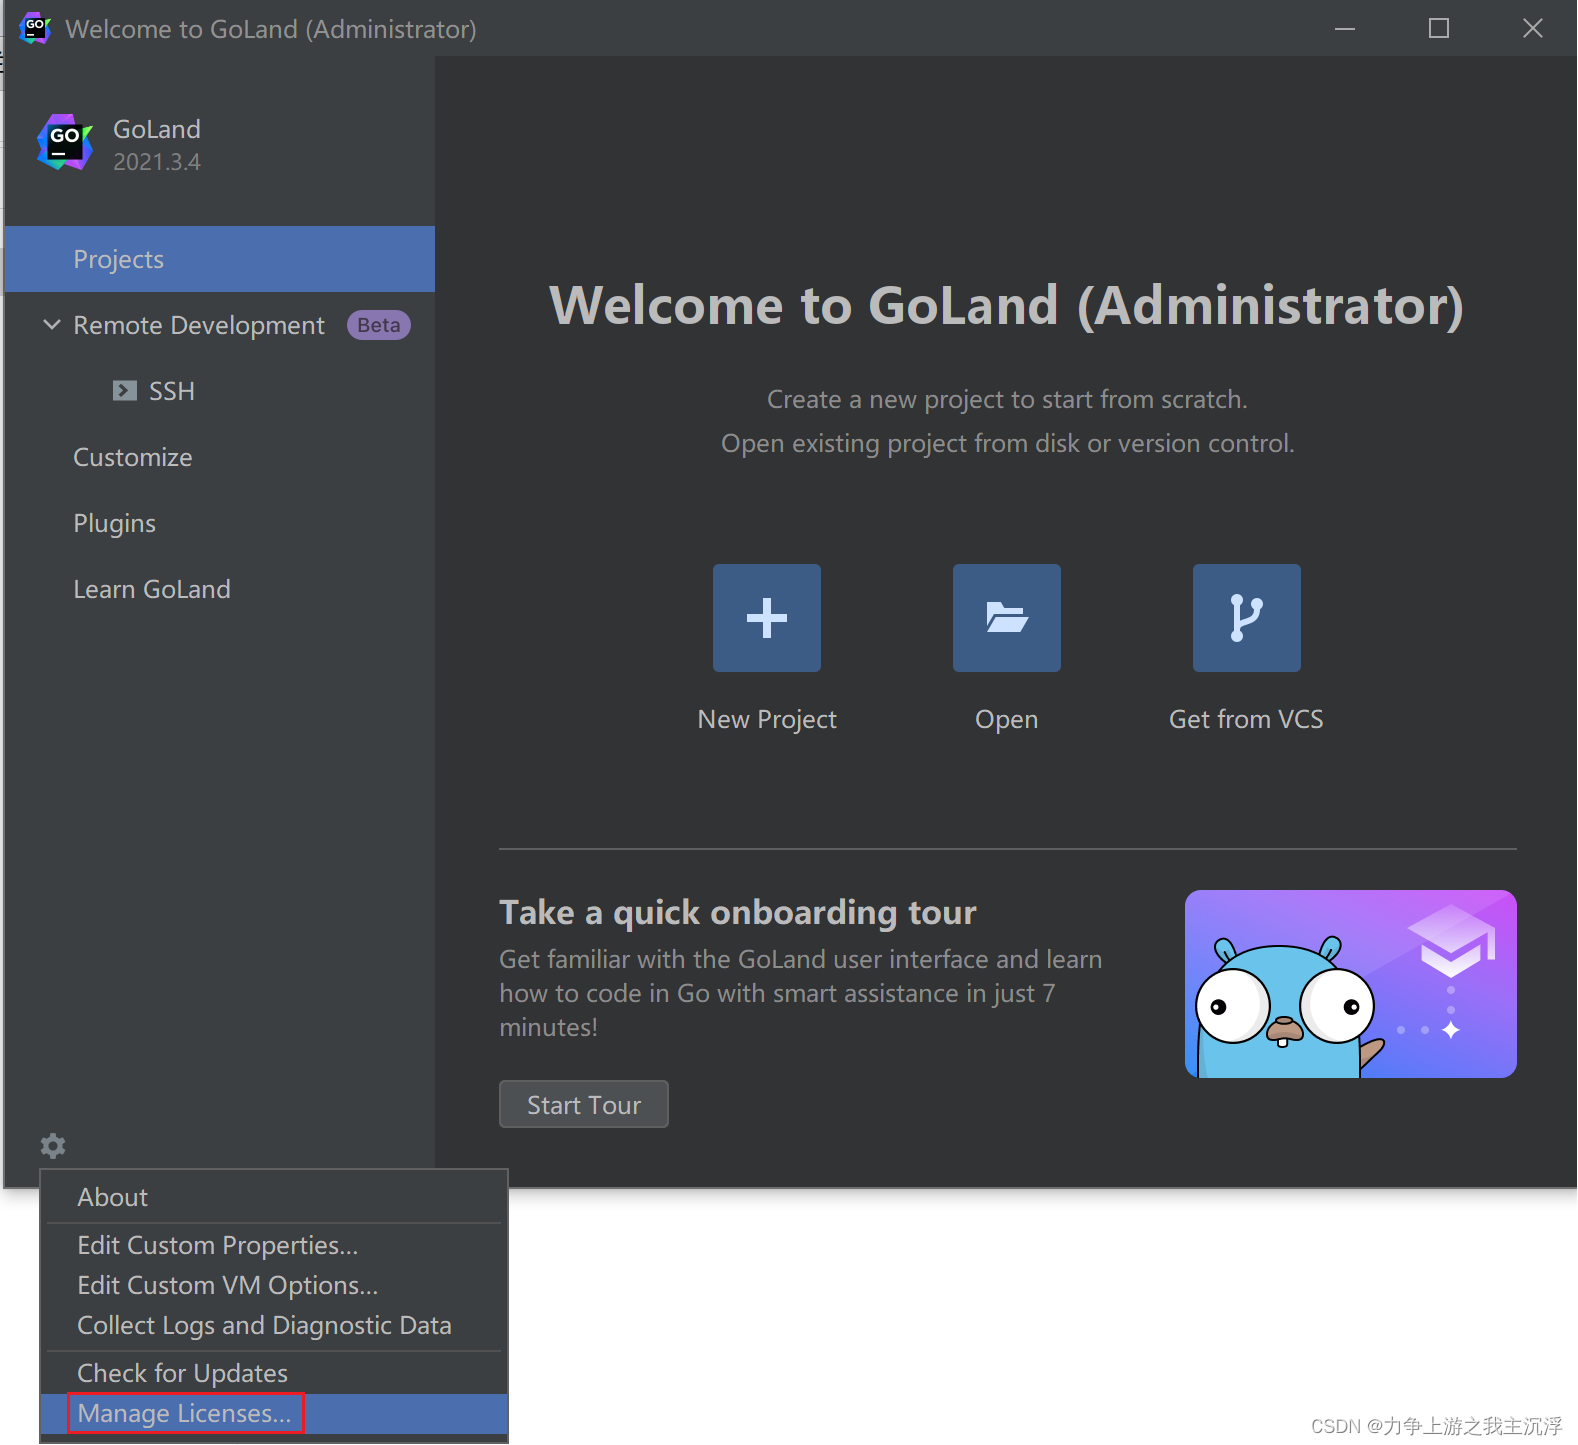
Task: Choose Check for Updates
Action: [274, 1373]
